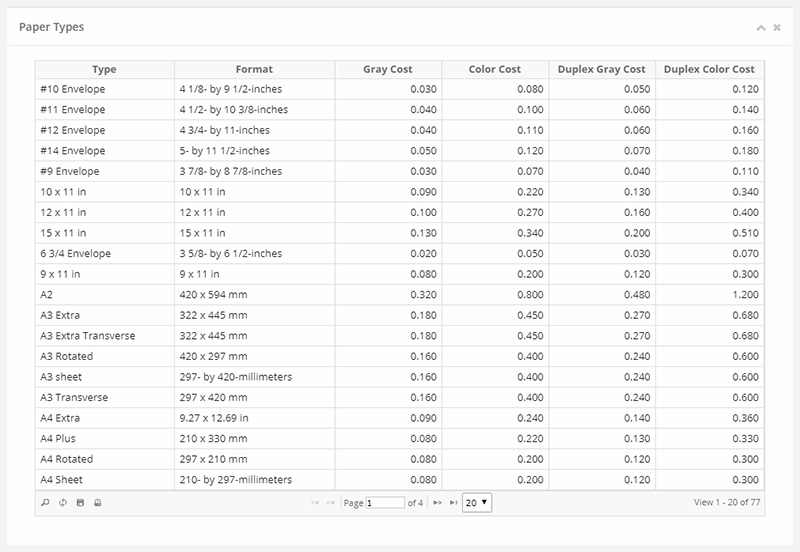The width and height of the screenshot is (800, 552).
Task: Sort by the Duplex Gray Cost column
Action: pyautogui.click(x=602, y=70)
